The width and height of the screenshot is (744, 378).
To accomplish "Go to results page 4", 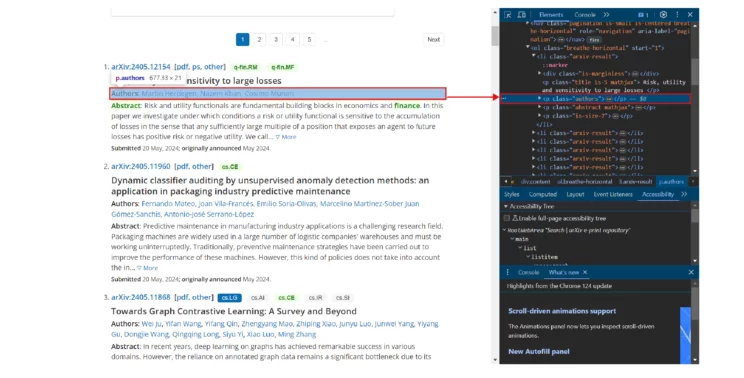I will coord(292,39).
